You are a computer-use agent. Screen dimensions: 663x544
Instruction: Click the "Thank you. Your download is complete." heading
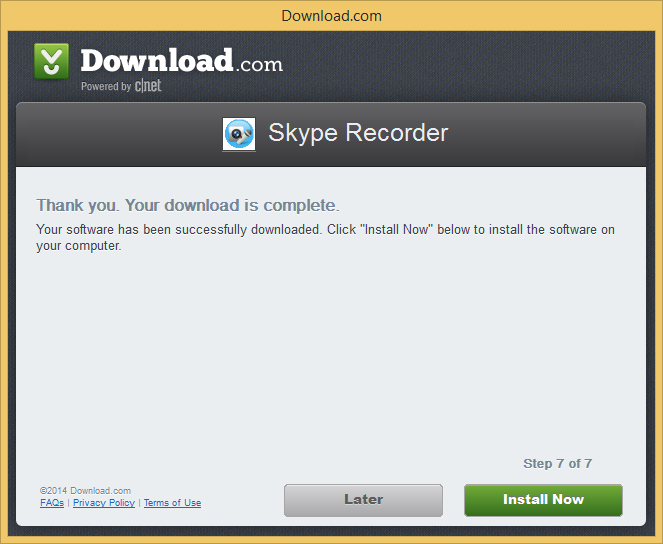(188, 205)
